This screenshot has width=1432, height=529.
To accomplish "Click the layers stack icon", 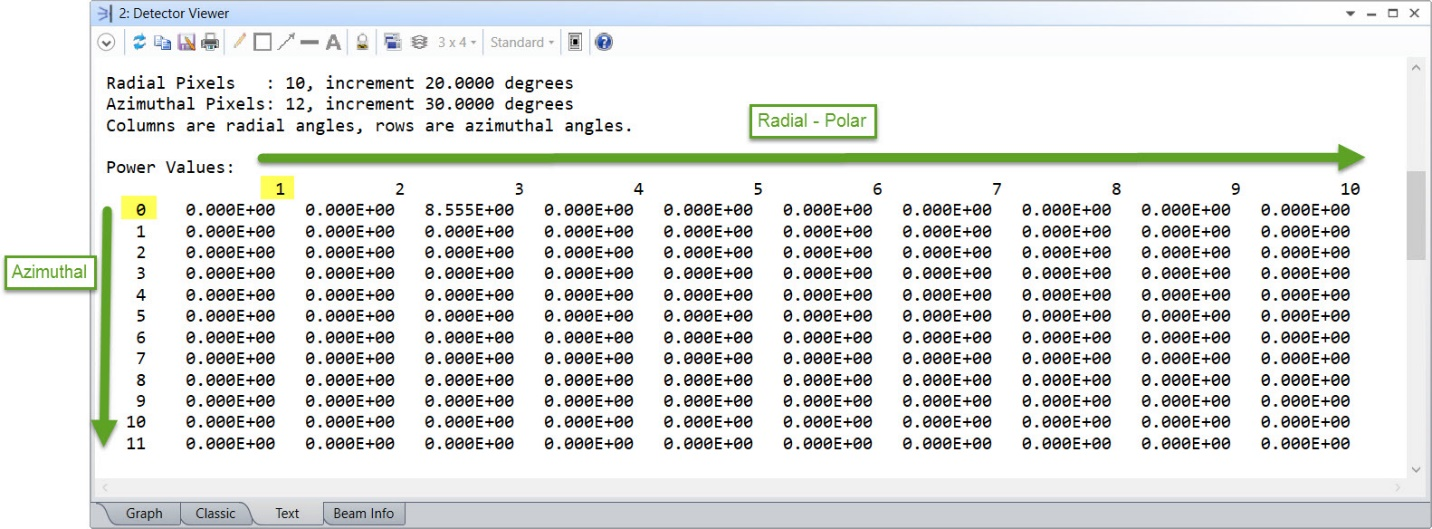I will pyautogui.click(x=418, y=42).
